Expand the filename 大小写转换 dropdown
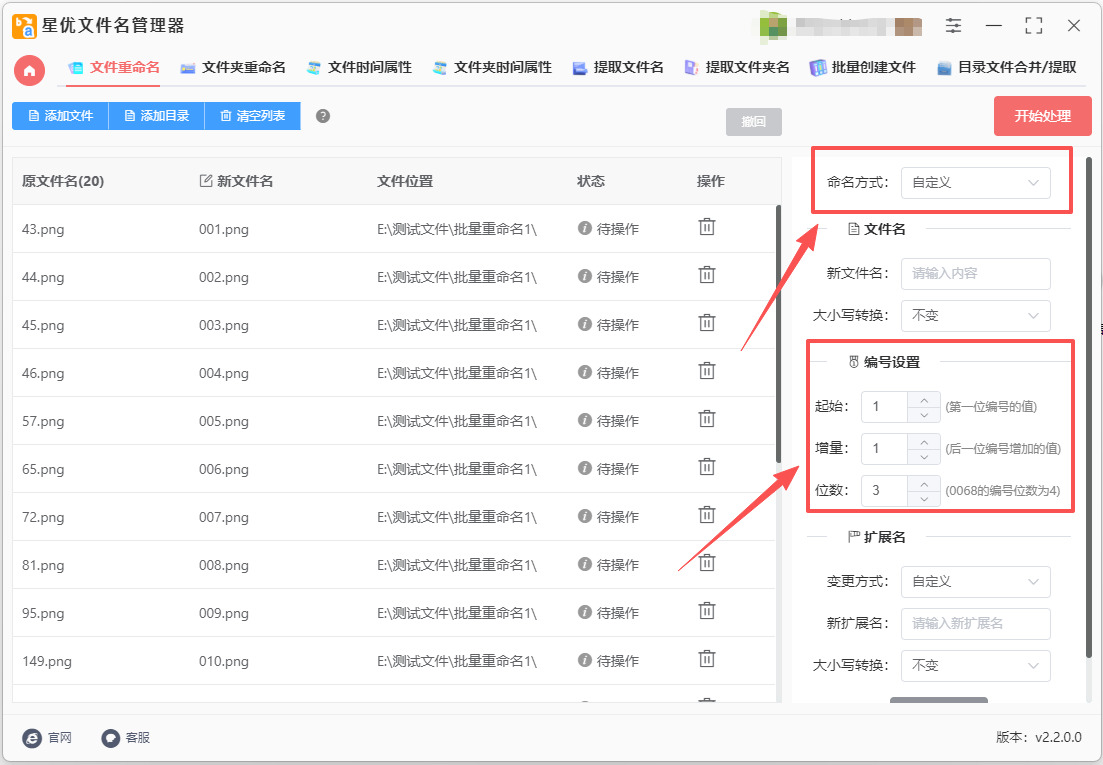This screenshot has width=1103, height=765. click(x=975, y=316)
